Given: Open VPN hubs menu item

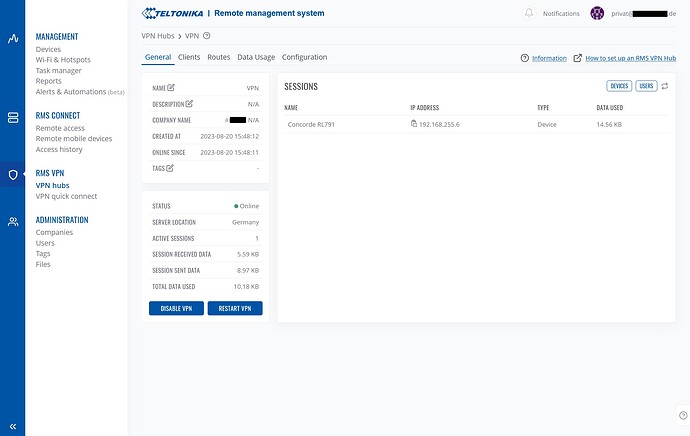Looking at the screenshot, I should click(x=52, y=186).
